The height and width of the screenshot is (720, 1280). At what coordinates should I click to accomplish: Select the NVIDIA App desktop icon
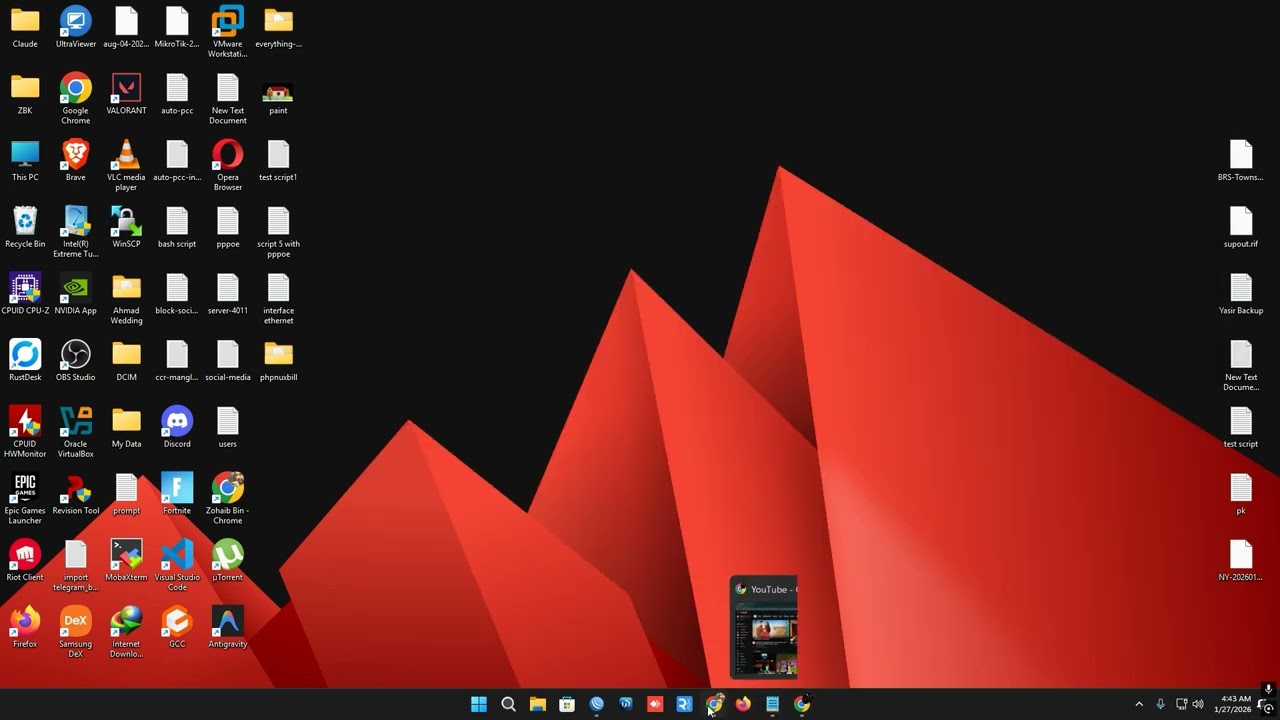click(76, 295)
